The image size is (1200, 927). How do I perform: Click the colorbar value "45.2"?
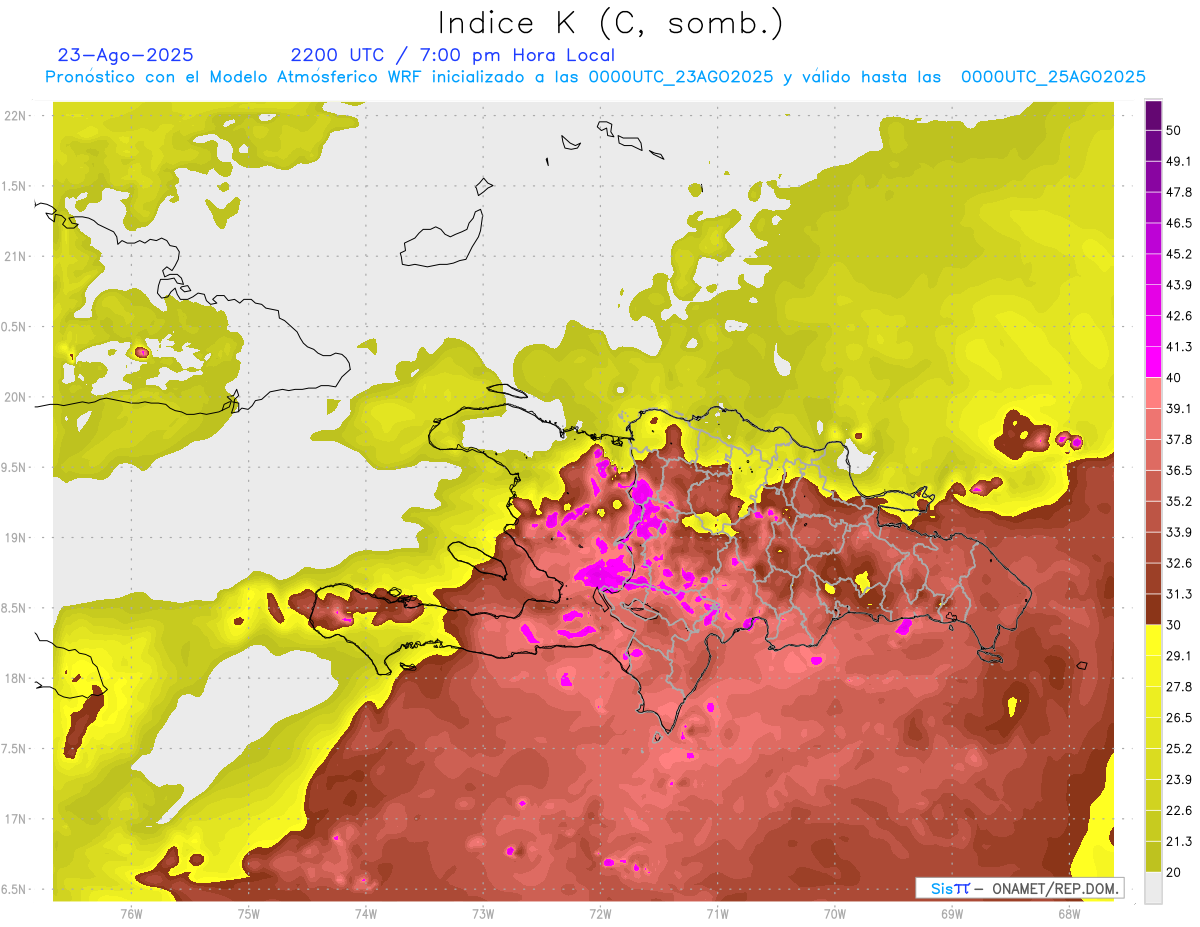click(x=1179, y=254)
